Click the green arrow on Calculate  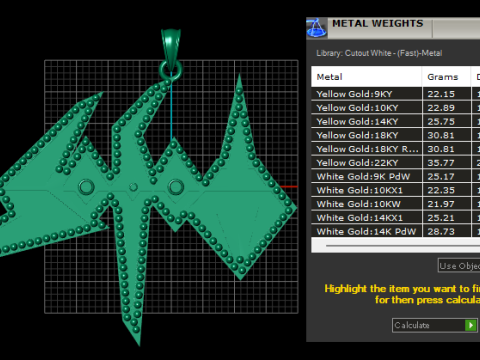point(471,325)
